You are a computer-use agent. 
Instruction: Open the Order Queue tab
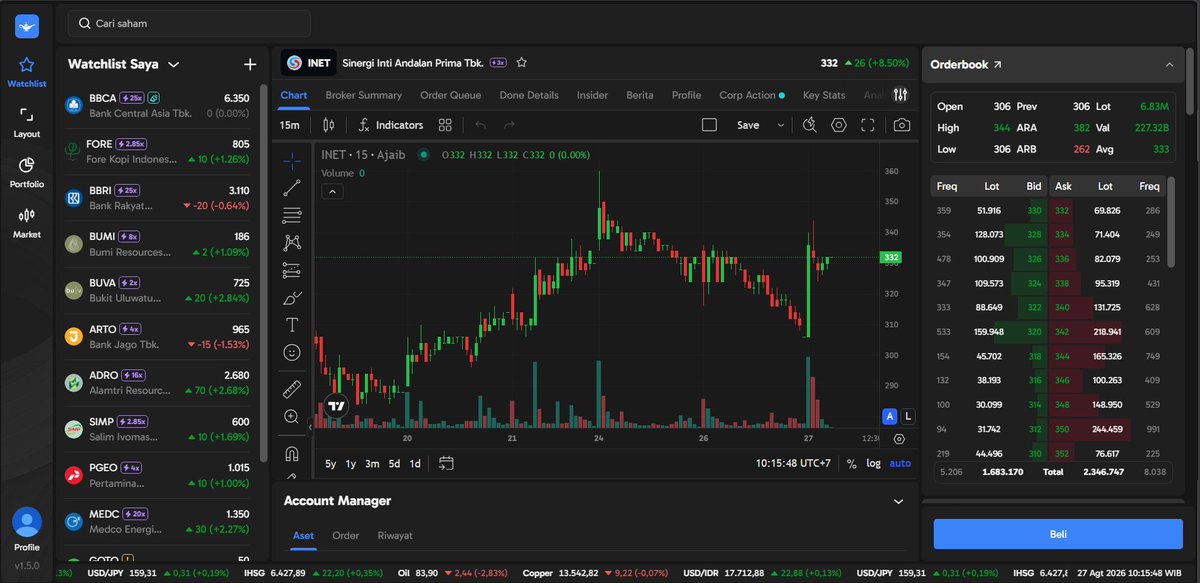click(x=450, y=95)
